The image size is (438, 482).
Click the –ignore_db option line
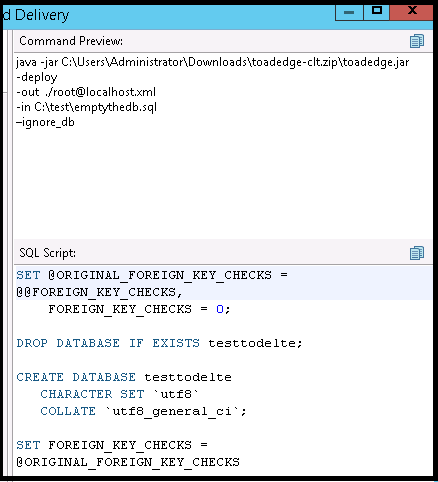click(45, 122)
